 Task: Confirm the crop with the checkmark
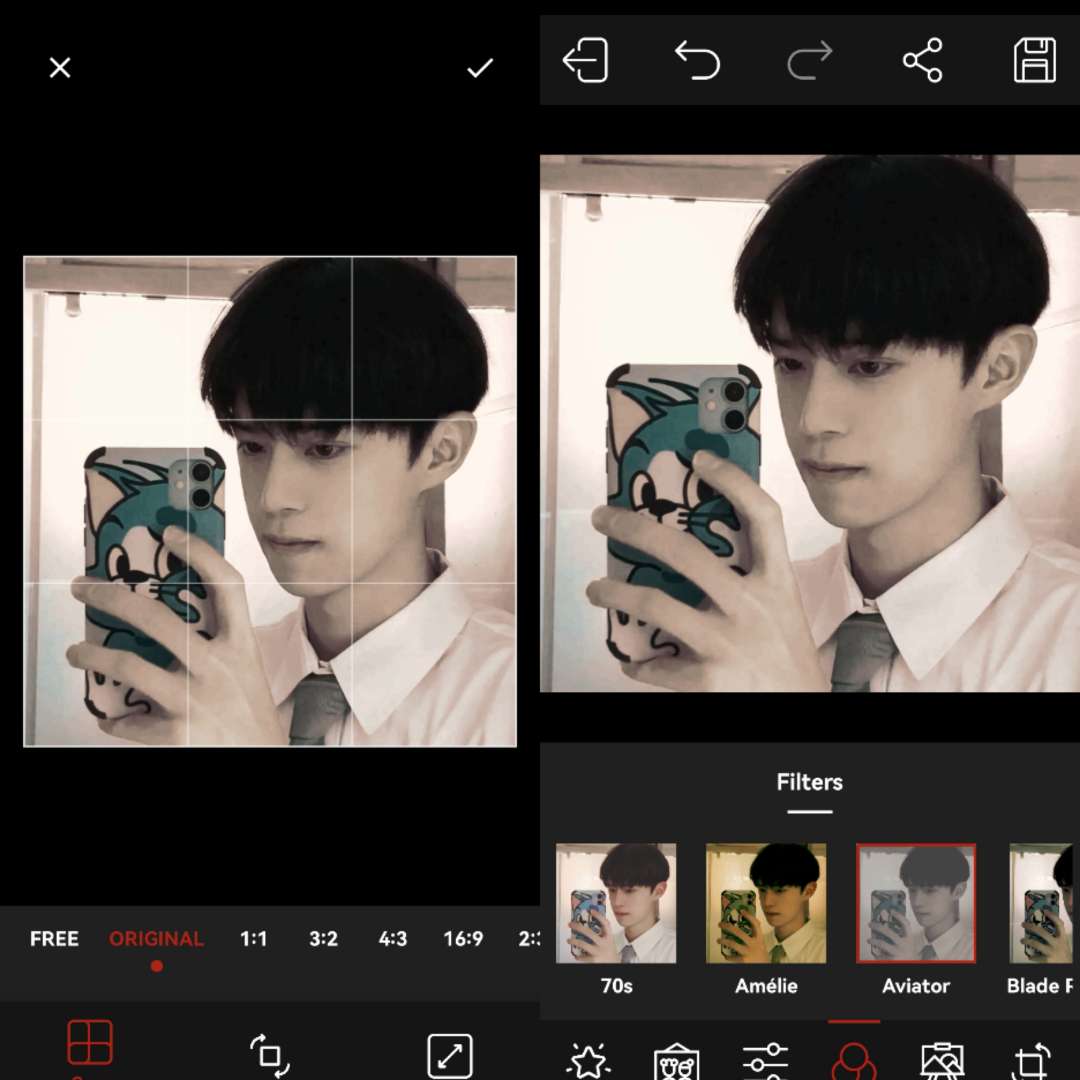click(x=480, y=68)
